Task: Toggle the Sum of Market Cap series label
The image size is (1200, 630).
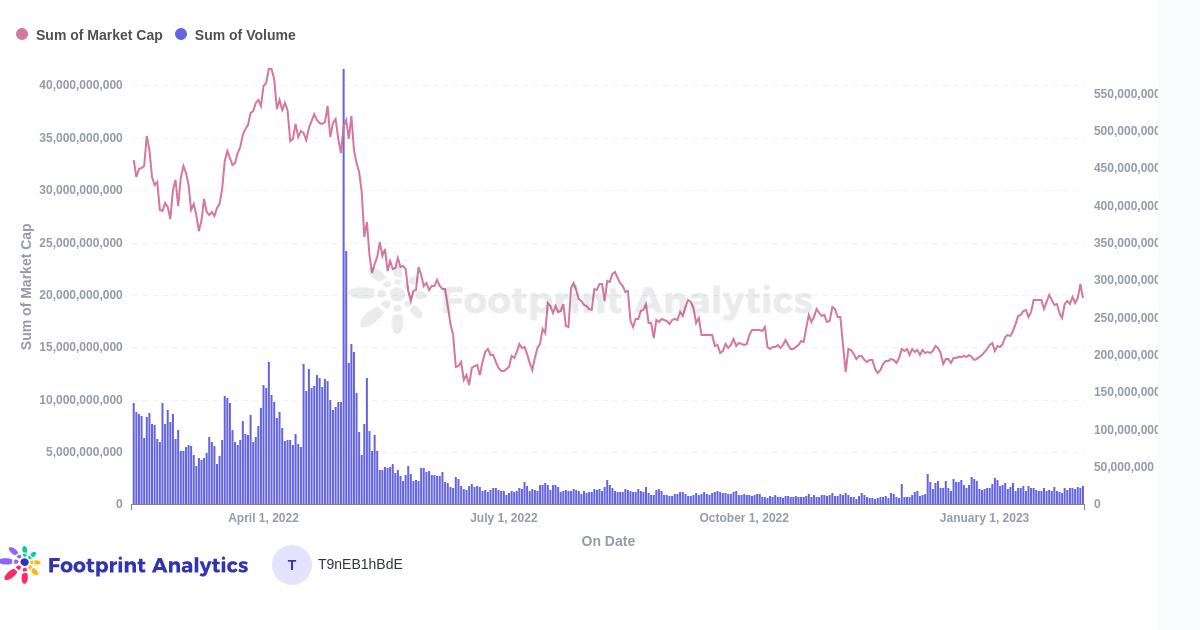Action: [x=99, y=35]
